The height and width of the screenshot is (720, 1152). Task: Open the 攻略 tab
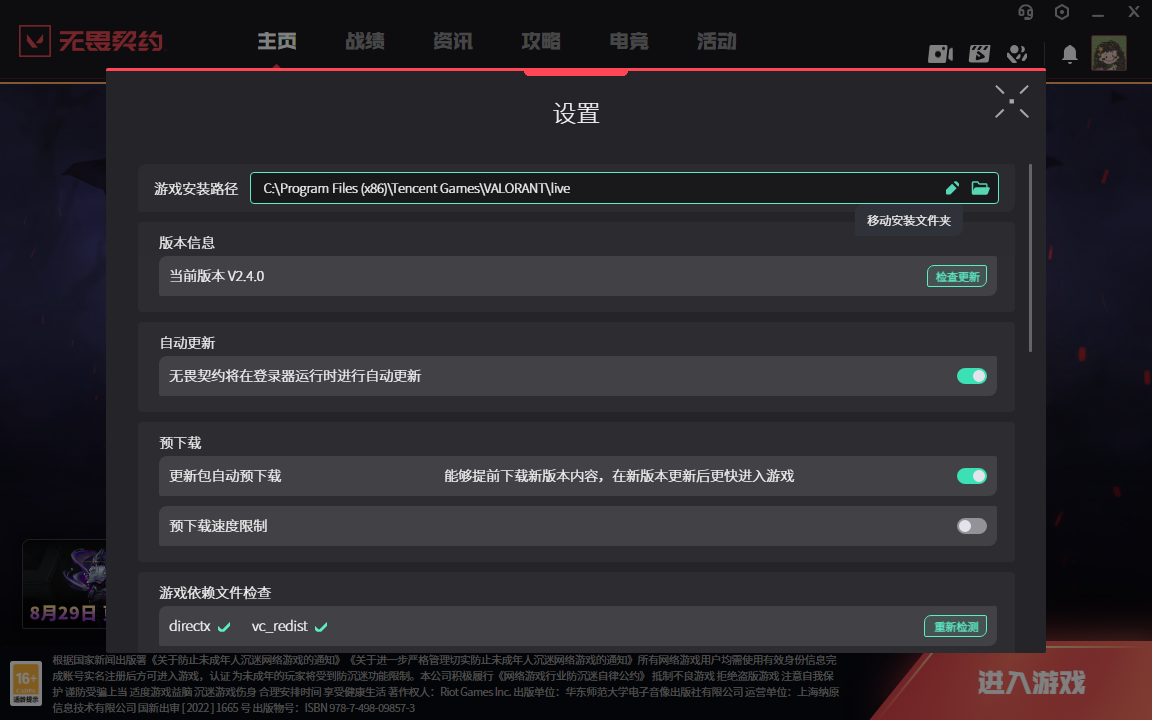tap(541, 41)
